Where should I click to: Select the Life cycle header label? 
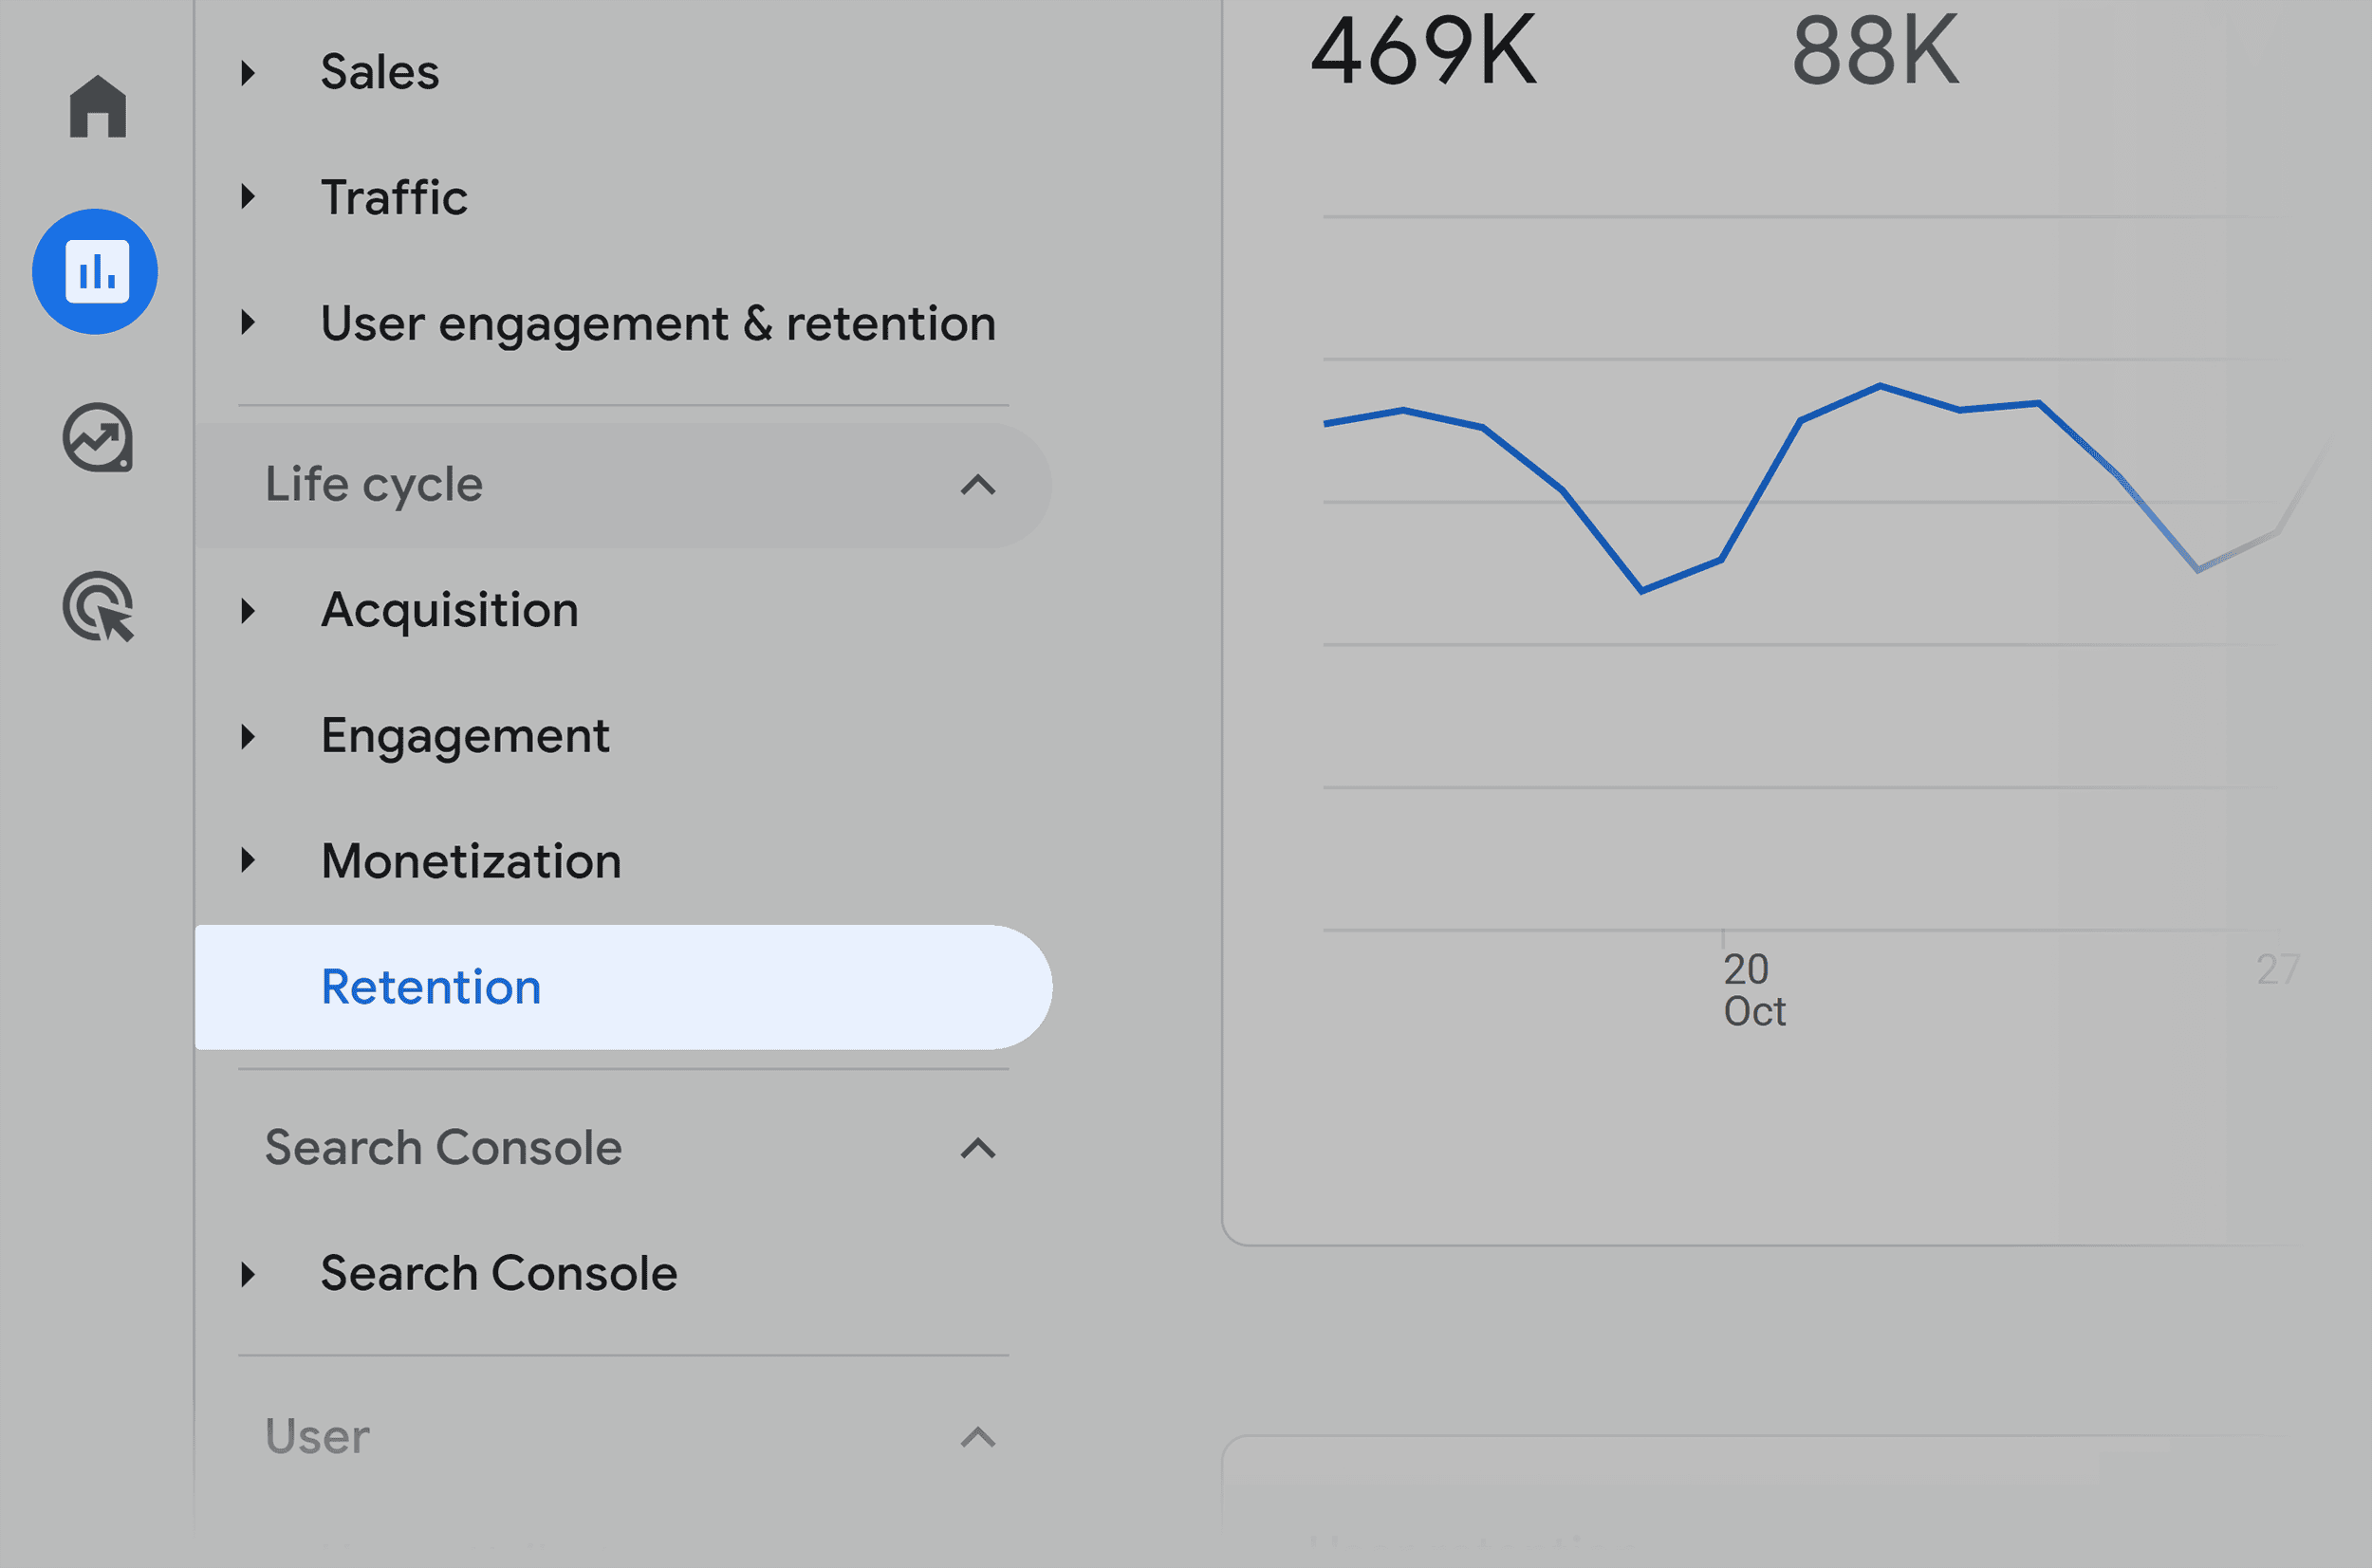374,485
